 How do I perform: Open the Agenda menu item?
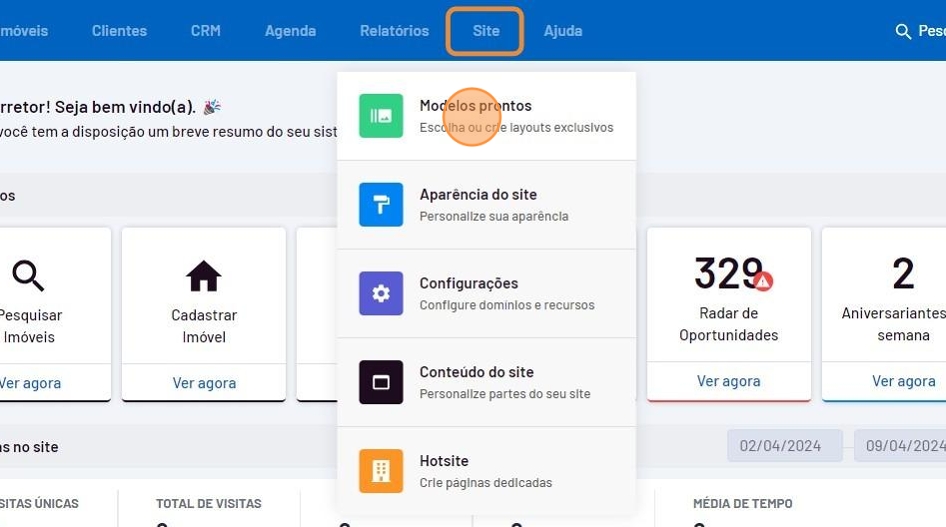(290, 31)
